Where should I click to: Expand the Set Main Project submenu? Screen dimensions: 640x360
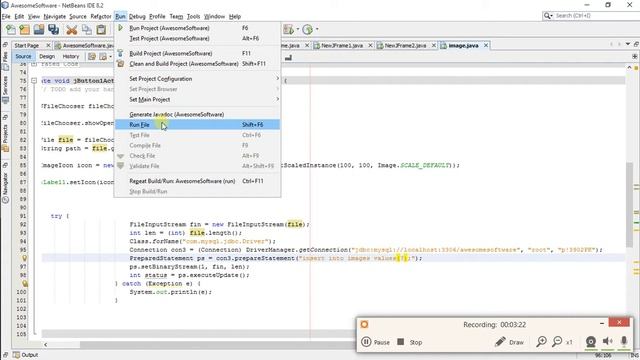click(198, 99)
